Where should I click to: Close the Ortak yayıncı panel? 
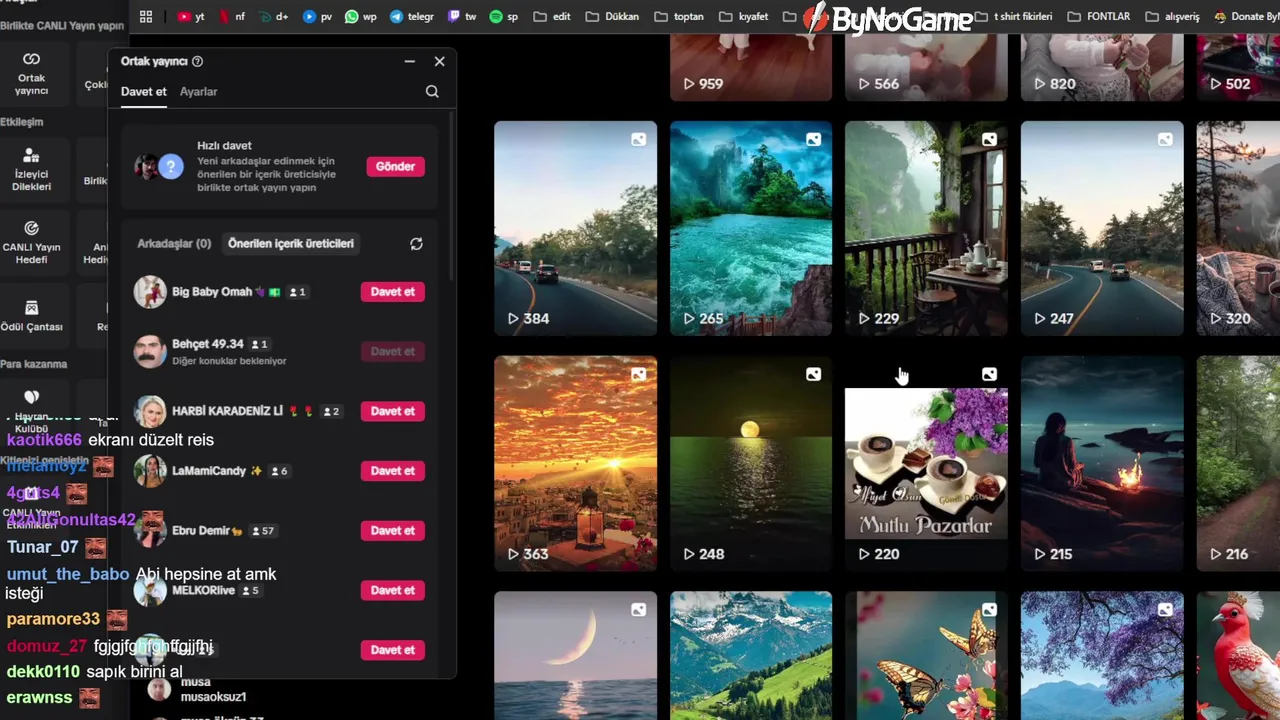pyautogui.click(x=439, y=61)
